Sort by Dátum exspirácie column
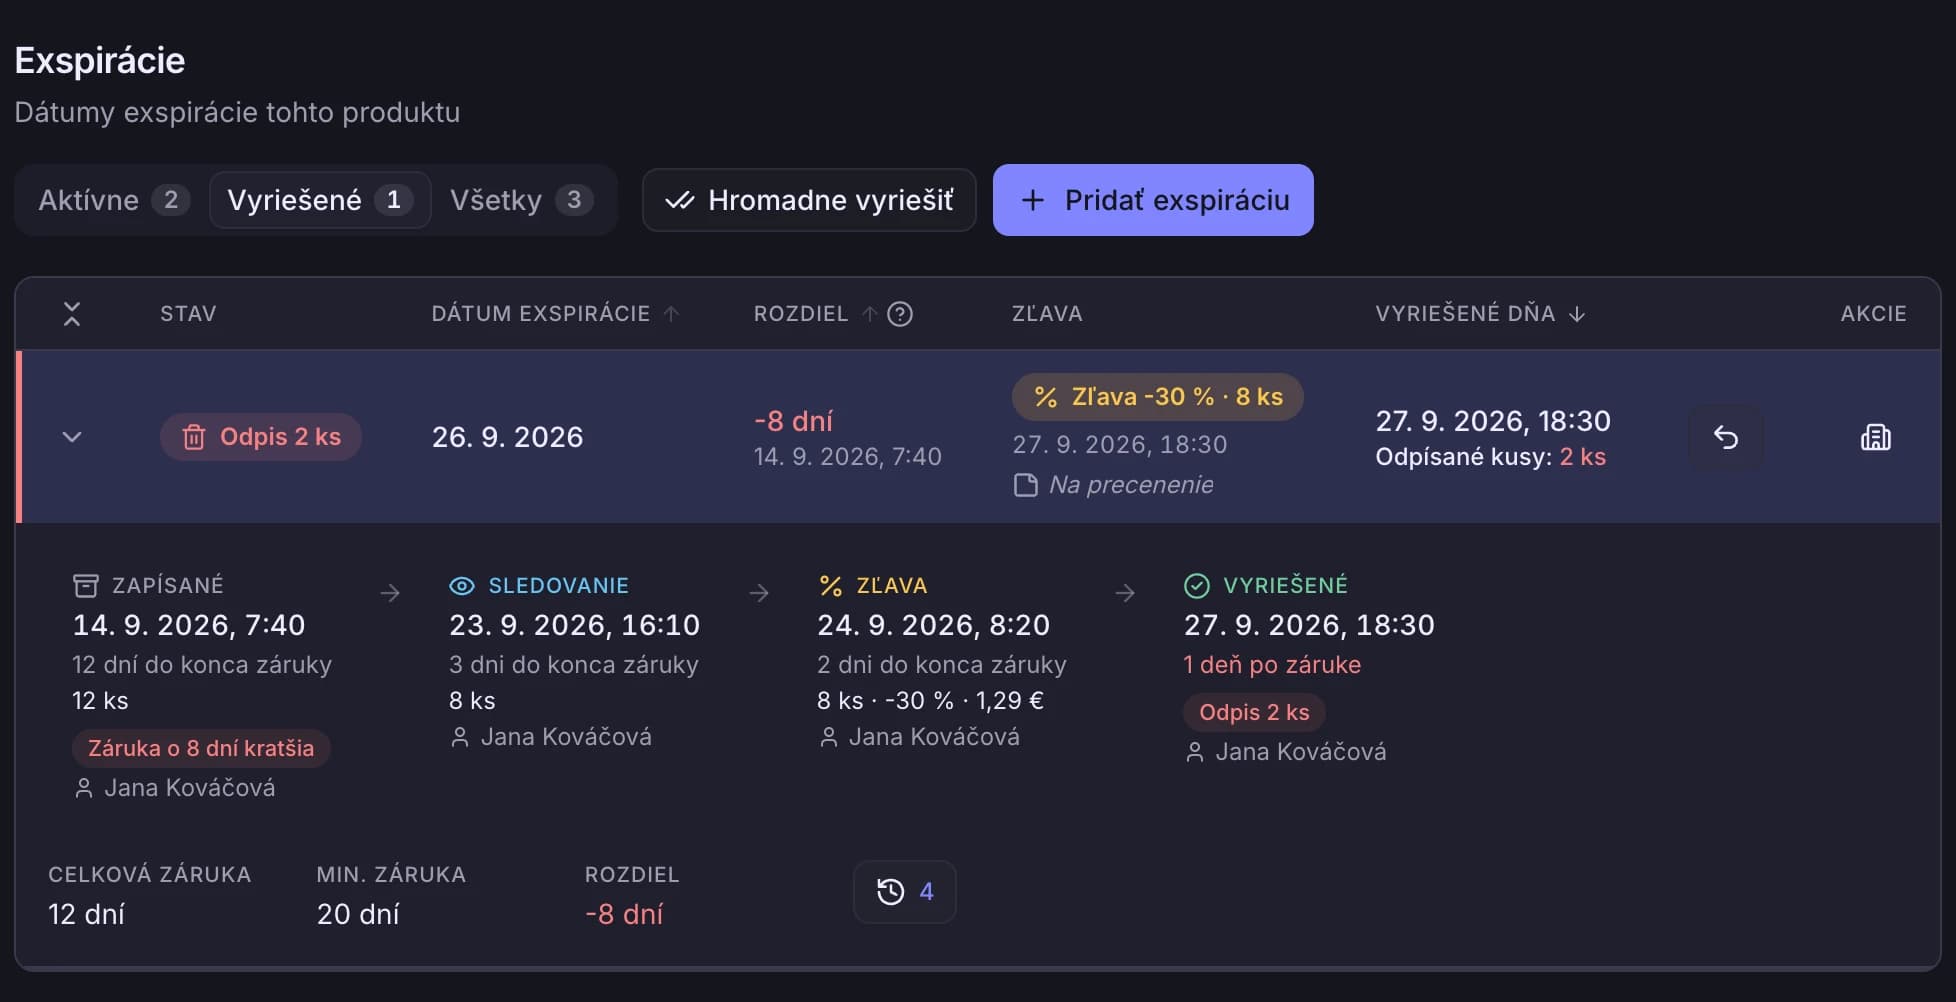 (x=555, y=314)
